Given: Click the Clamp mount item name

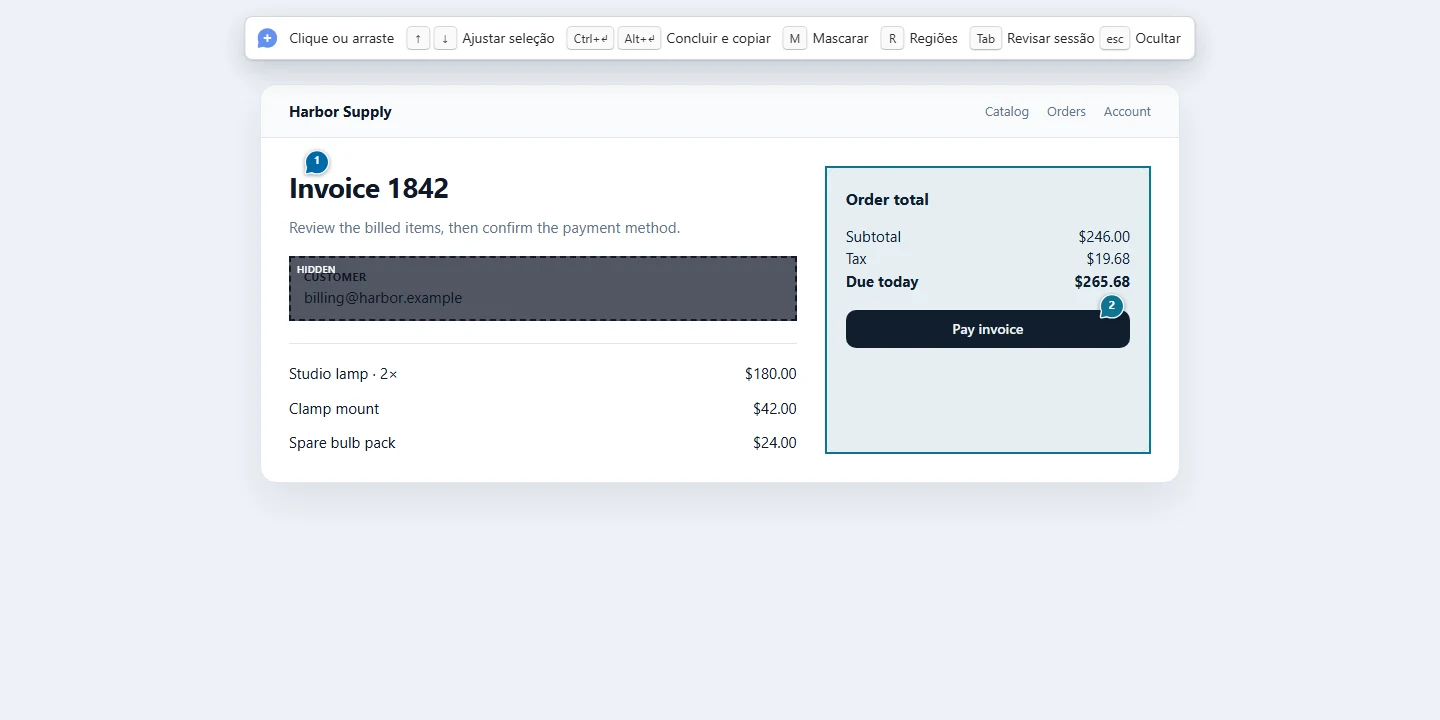Looking at the screenshot, I should point(334,409).
